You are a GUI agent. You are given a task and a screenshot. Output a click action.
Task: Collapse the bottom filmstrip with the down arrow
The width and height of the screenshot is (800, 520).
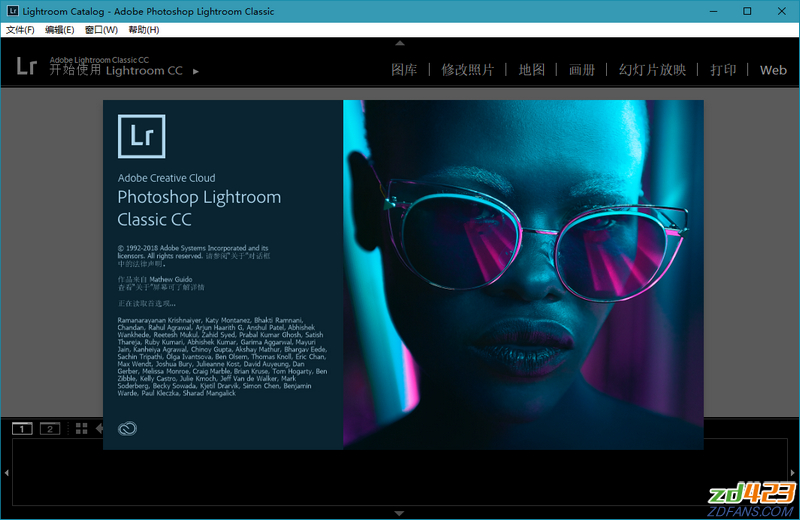click(399, 513)
